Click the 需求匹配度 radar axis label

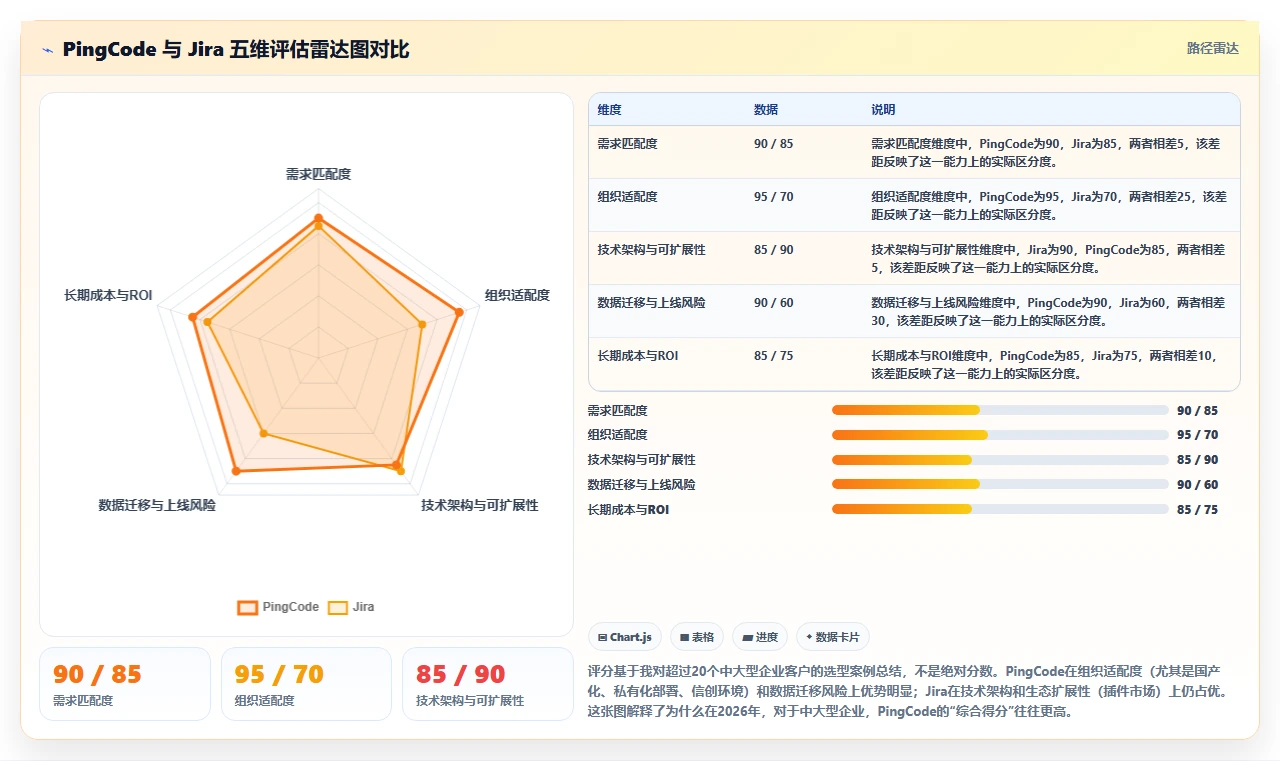click(x=318, y=174)
